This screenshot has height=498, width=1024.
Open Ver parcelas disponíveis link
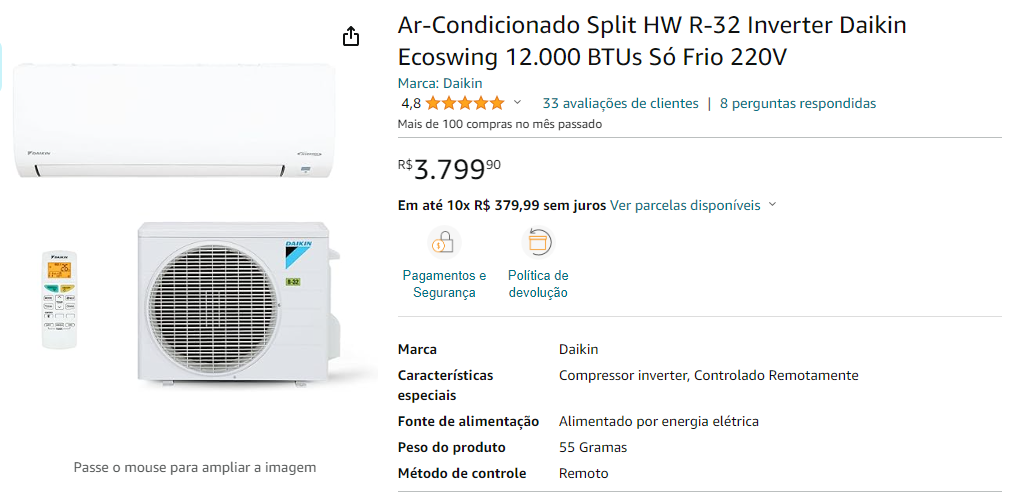[x=685, y=206]
